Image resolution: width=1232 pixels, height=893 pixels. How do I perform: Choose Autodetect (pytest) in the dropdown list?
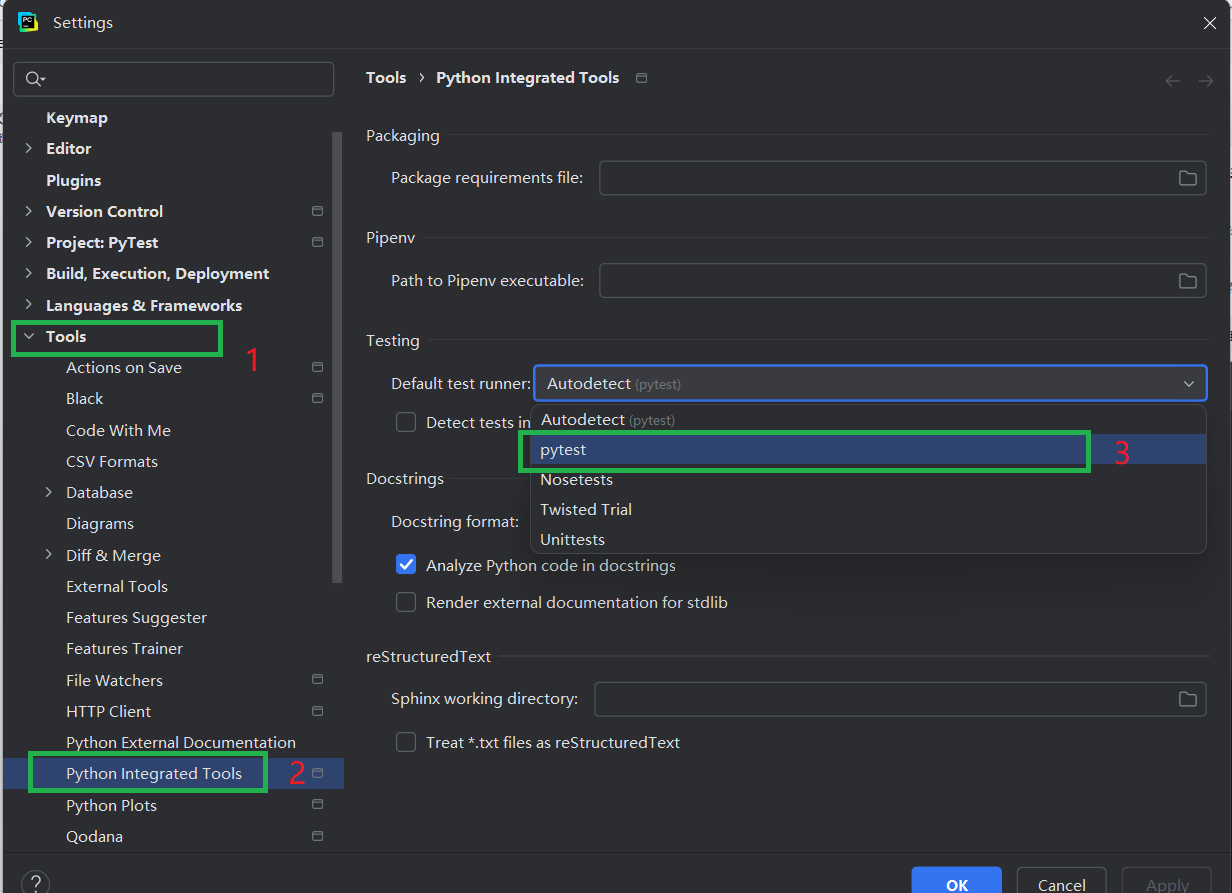pos(868,420)
